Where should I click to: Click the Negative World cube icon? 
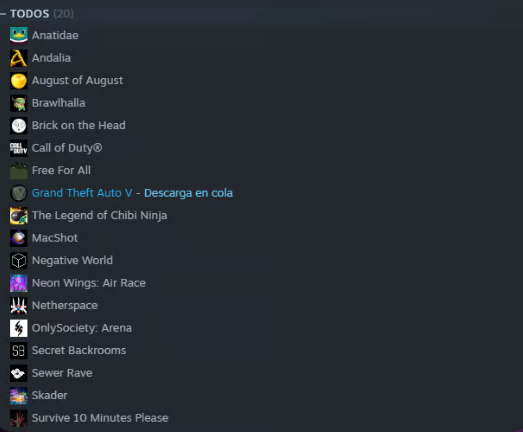[19, 261]
